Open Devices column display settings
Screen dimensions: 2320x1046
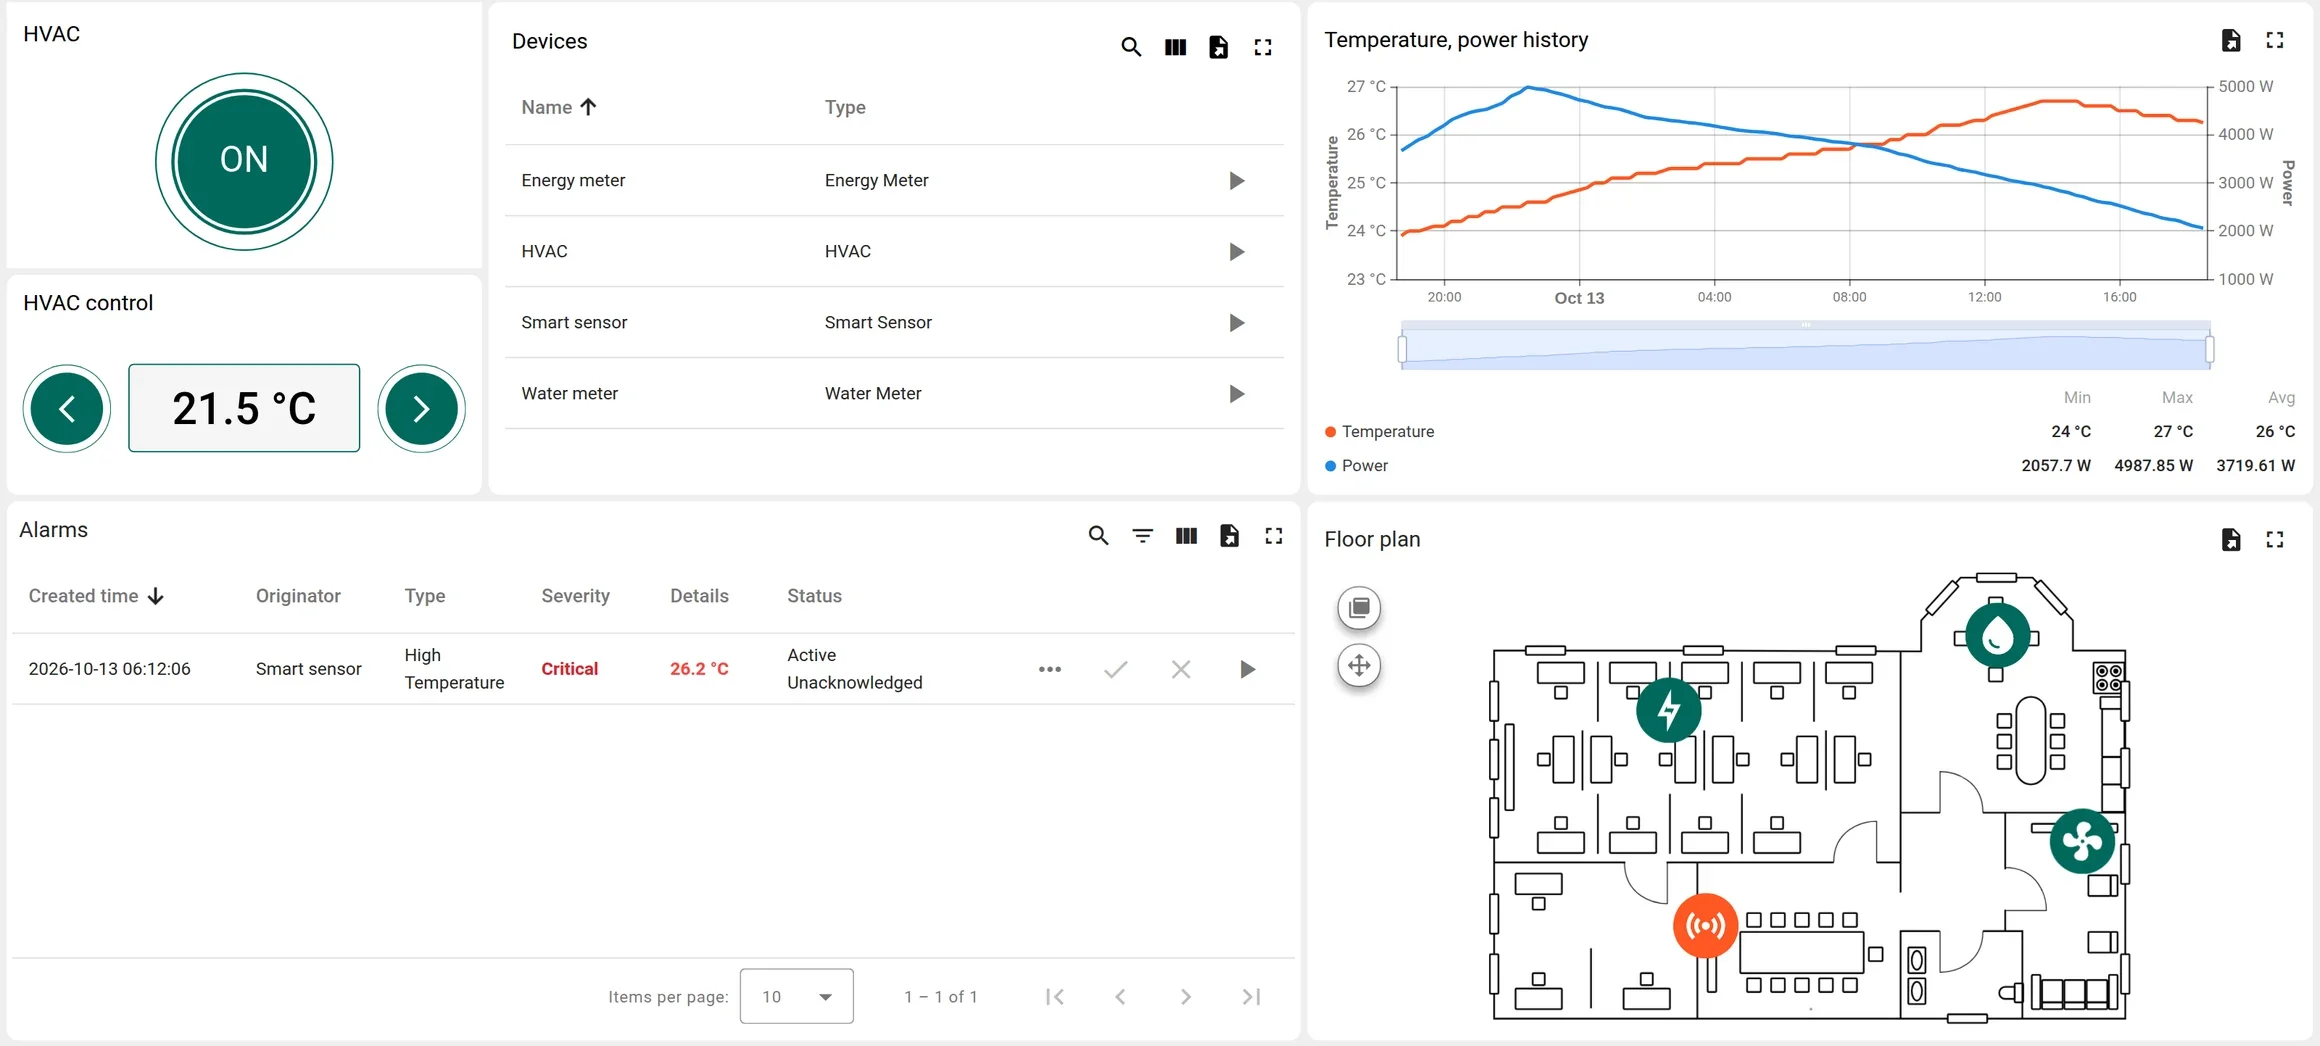(x=1175, y=47)
